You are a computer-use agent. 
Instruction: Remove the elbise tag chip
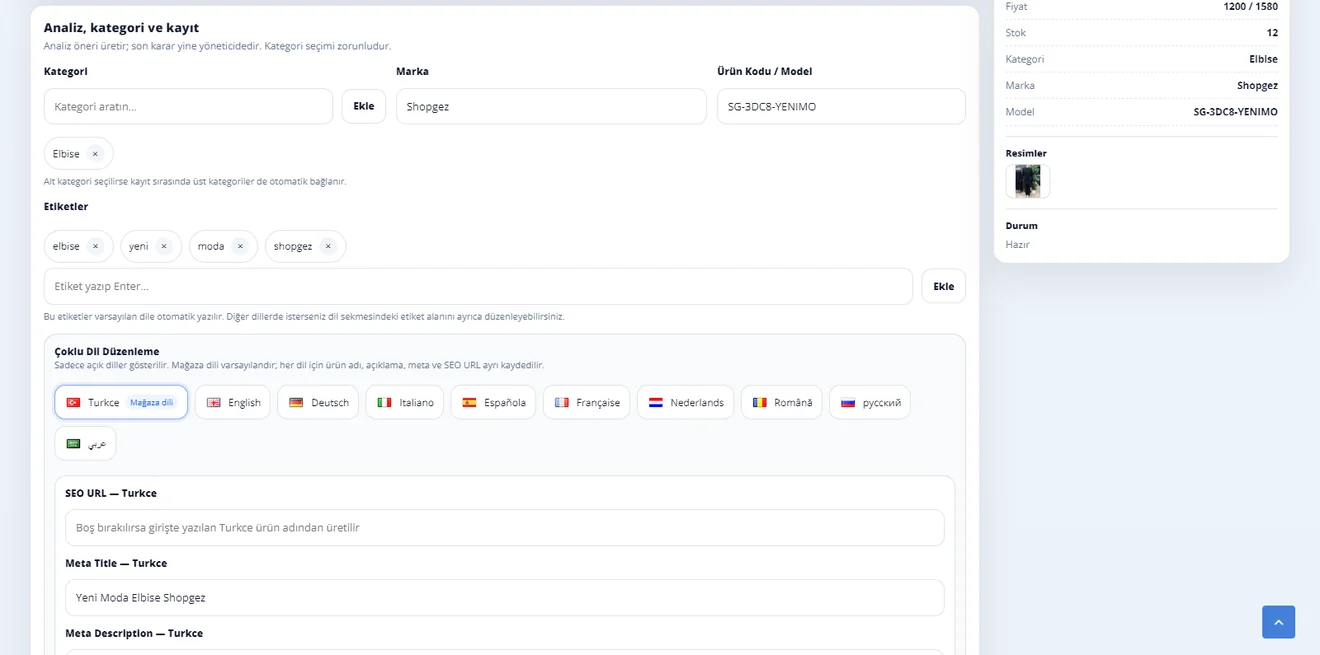[95, 246]
